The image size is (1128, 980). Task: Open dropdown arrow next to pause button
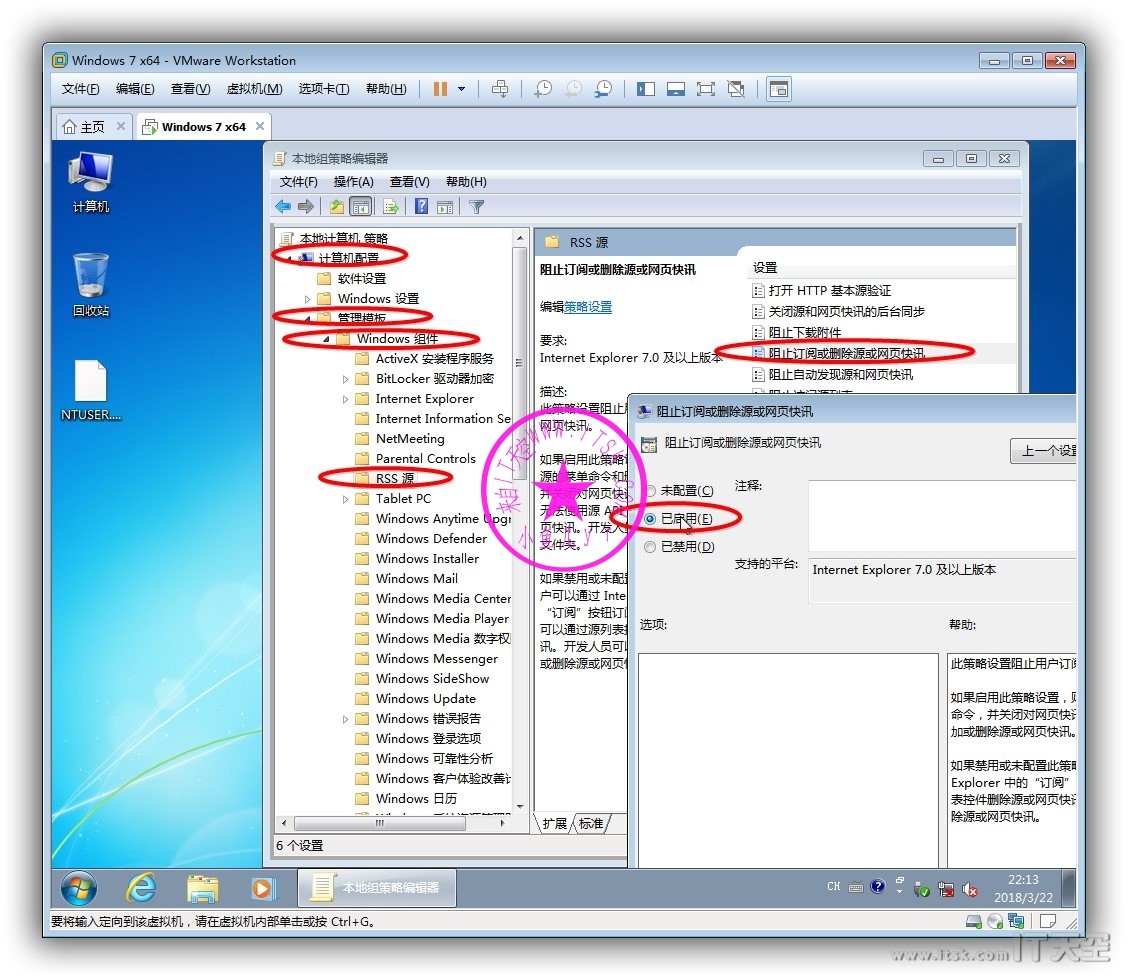[461, 89]
